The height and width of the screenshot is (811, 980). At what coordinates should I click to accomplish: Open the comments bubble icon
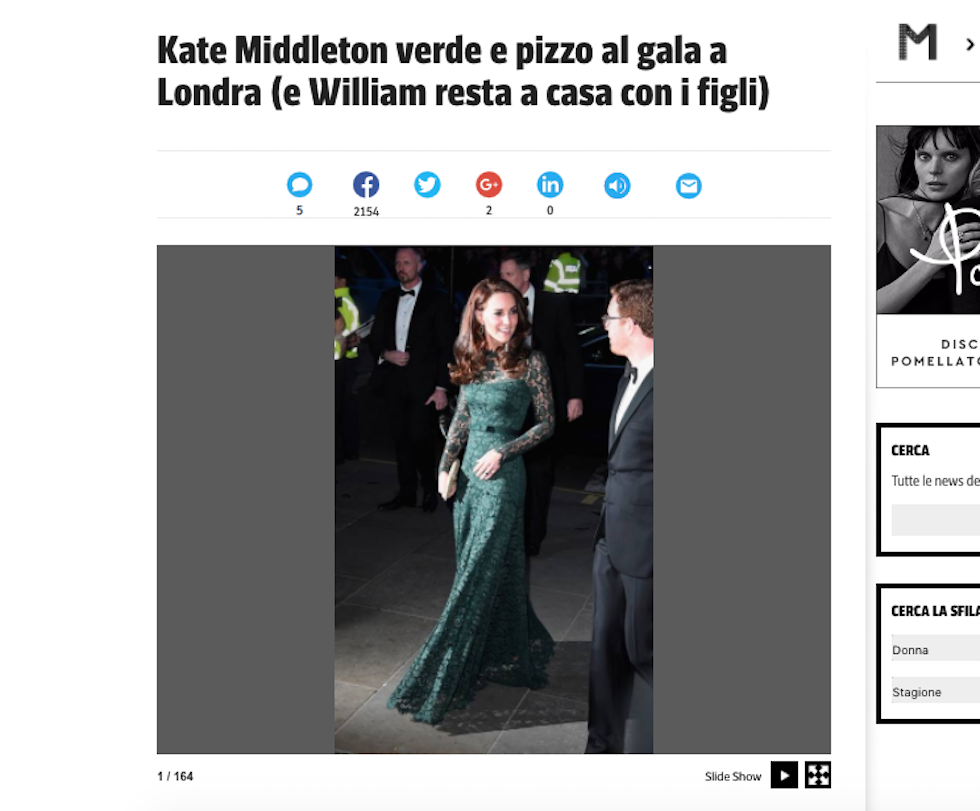click(299, 185)
